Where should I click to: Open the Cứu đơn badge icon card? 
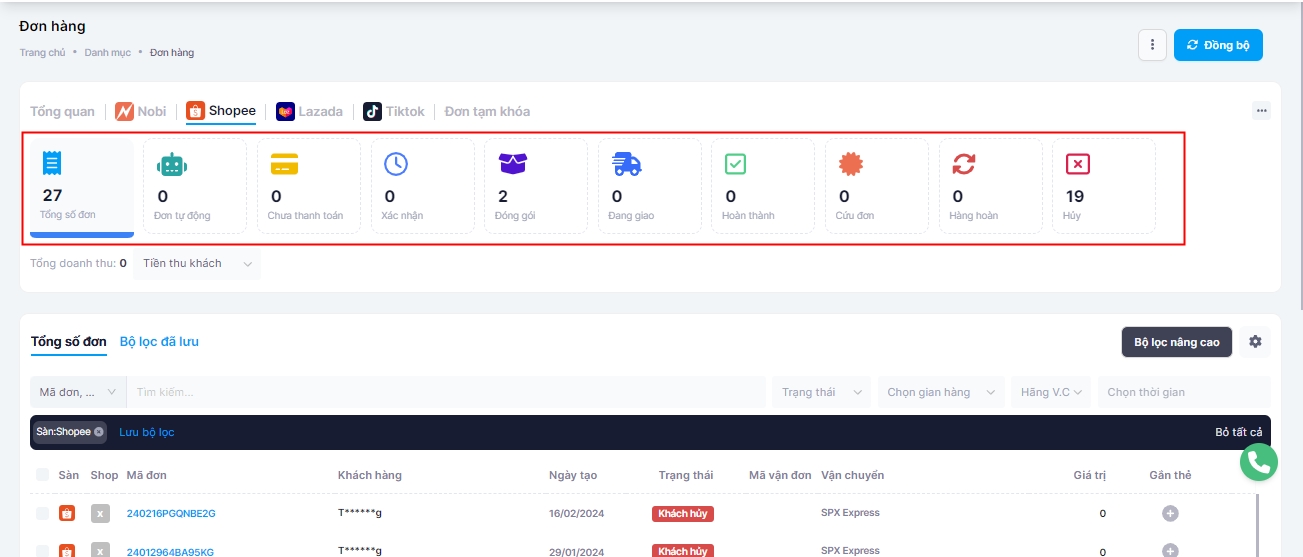click(x=877, y=187)
